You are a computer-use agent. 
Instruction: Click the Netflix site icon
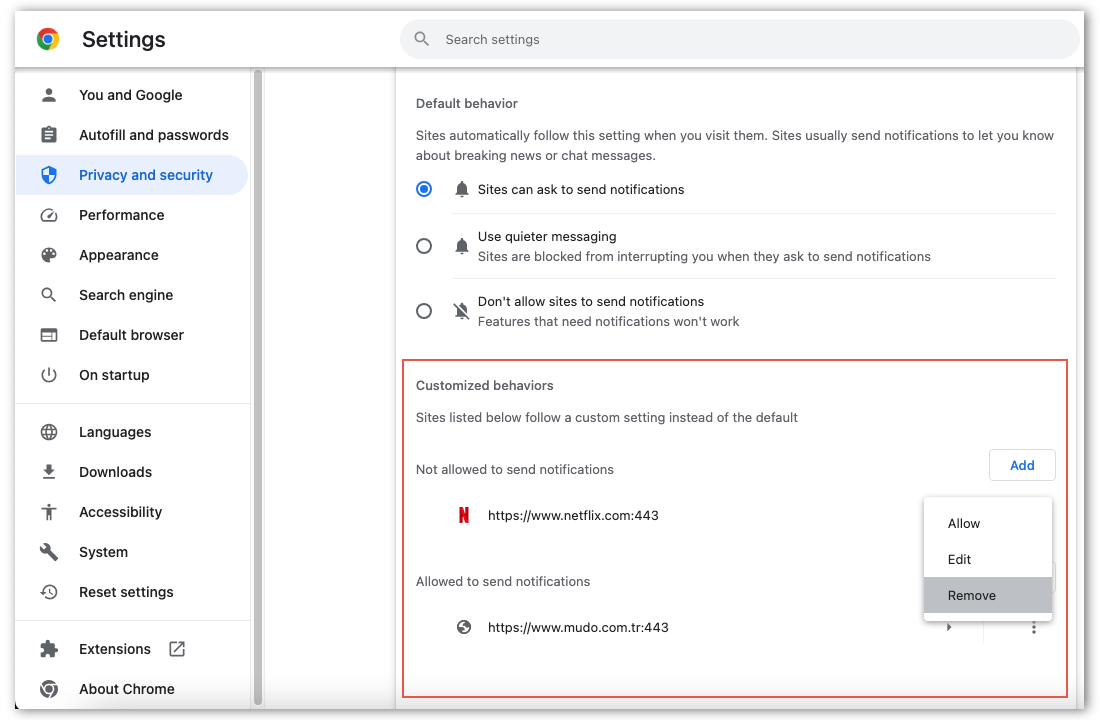[463, 514]
